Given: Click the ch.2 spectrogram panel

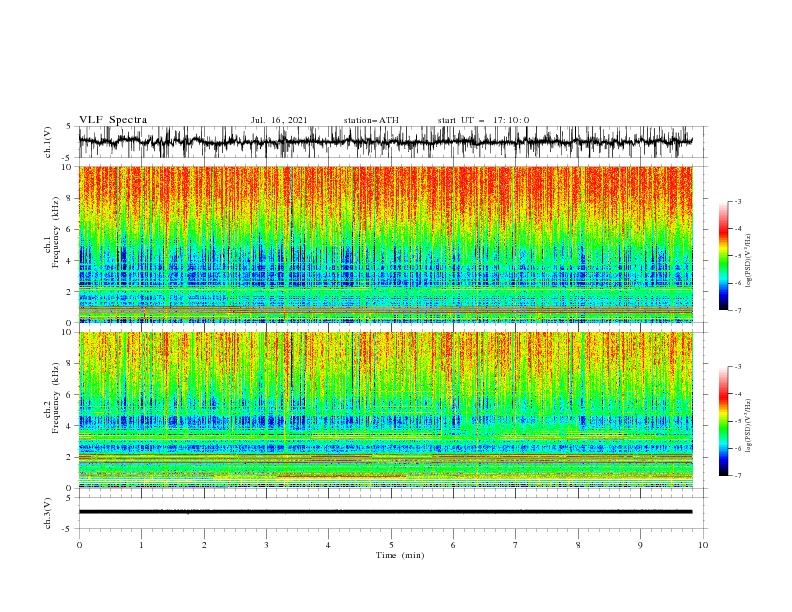Looking at the screenshot, I should tap(386, 410).
